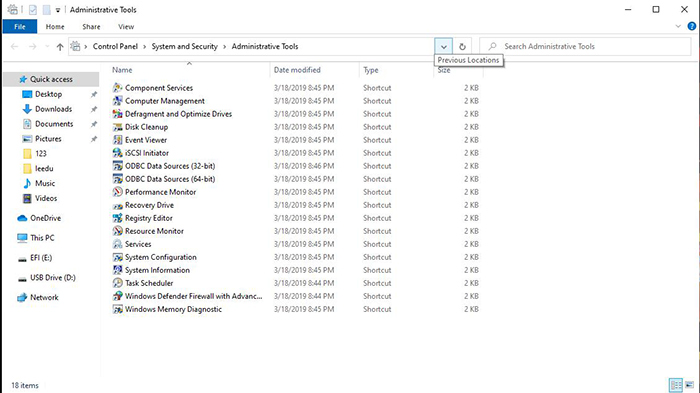Open the Component Services shortcut icon

pyautogui.click(x=117, y=88)
